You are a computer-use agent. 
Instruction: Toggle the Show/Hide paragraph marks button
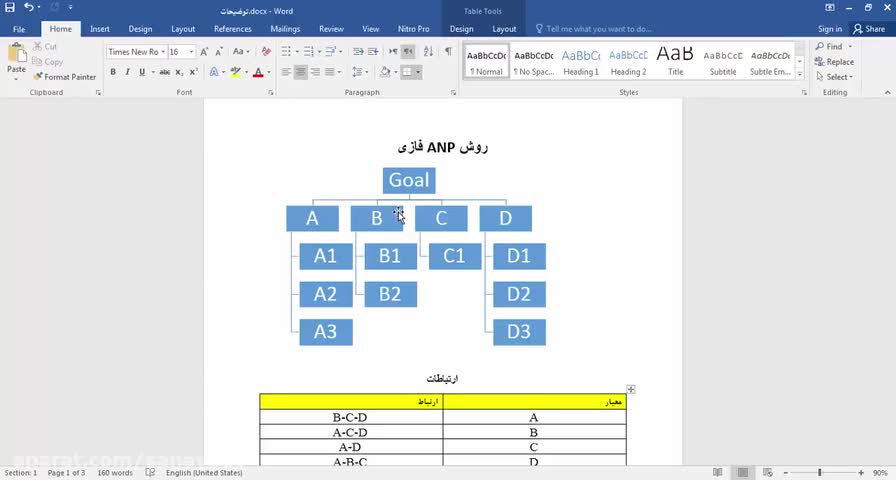[449, 51]
